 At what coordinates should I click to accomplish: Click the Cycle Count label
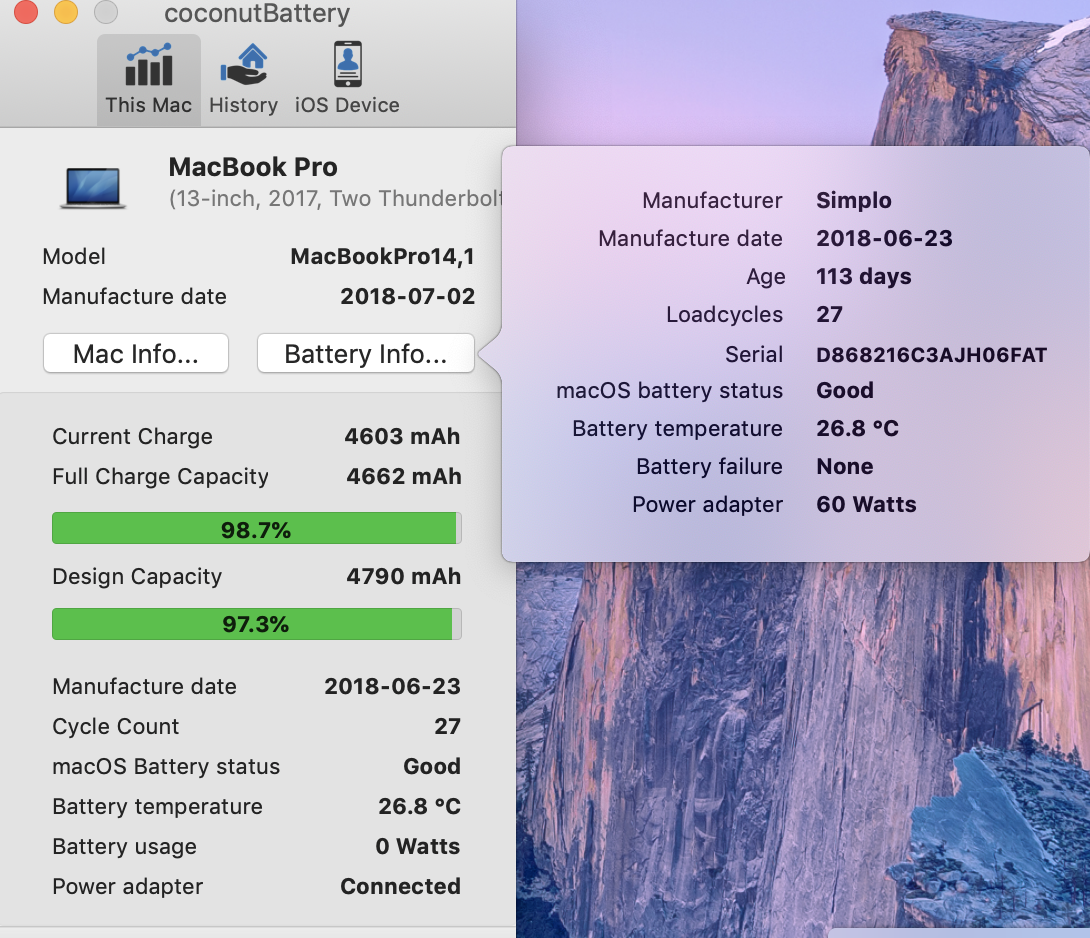pos(115,727)
